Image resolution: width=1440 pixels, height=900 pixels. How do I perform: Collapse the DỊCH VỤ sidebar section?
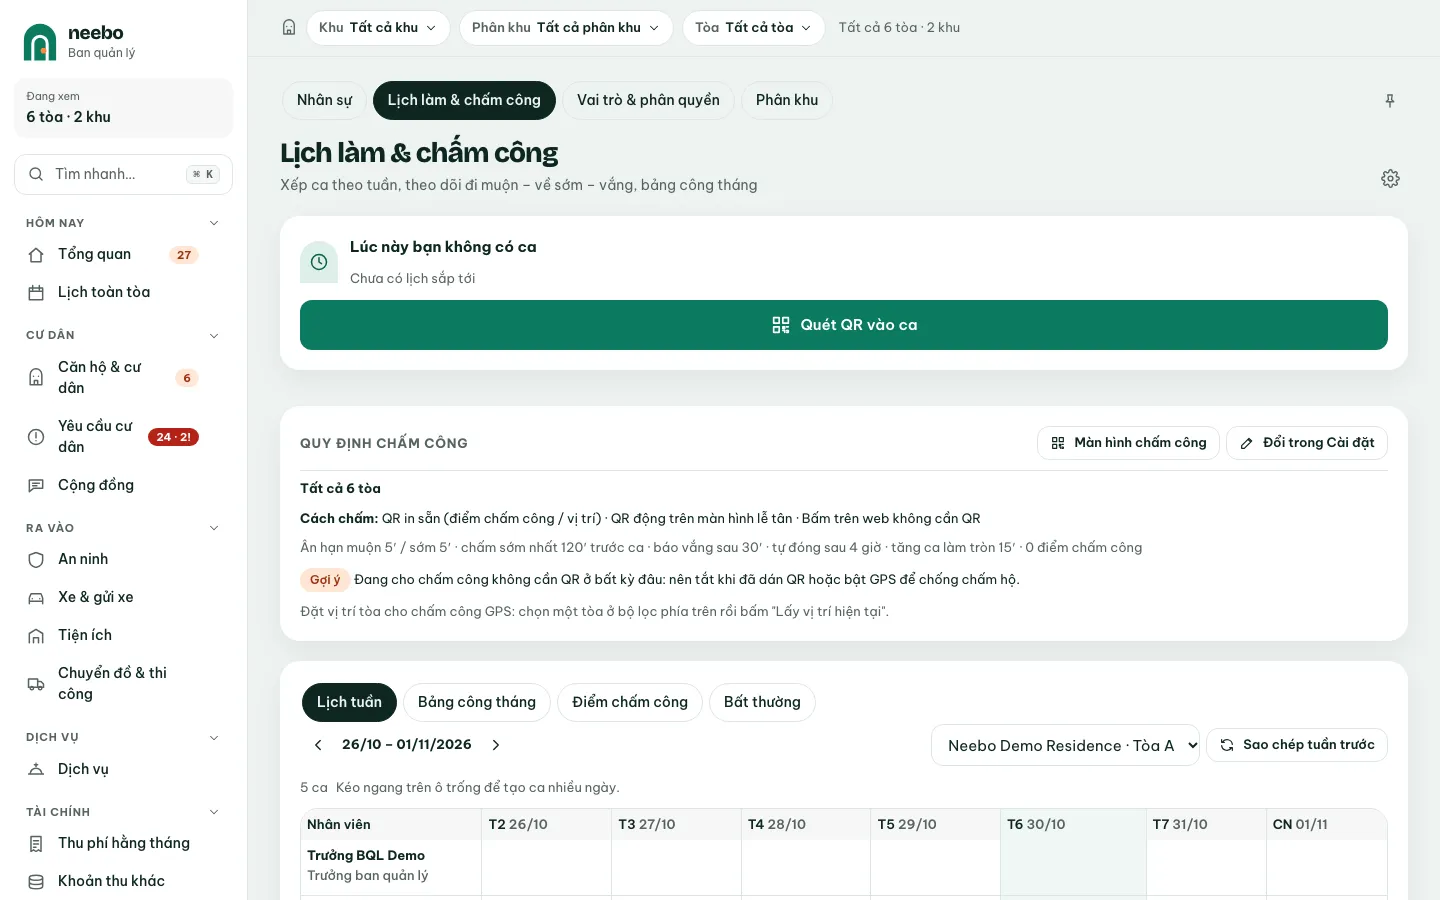(x=214, y=737)
